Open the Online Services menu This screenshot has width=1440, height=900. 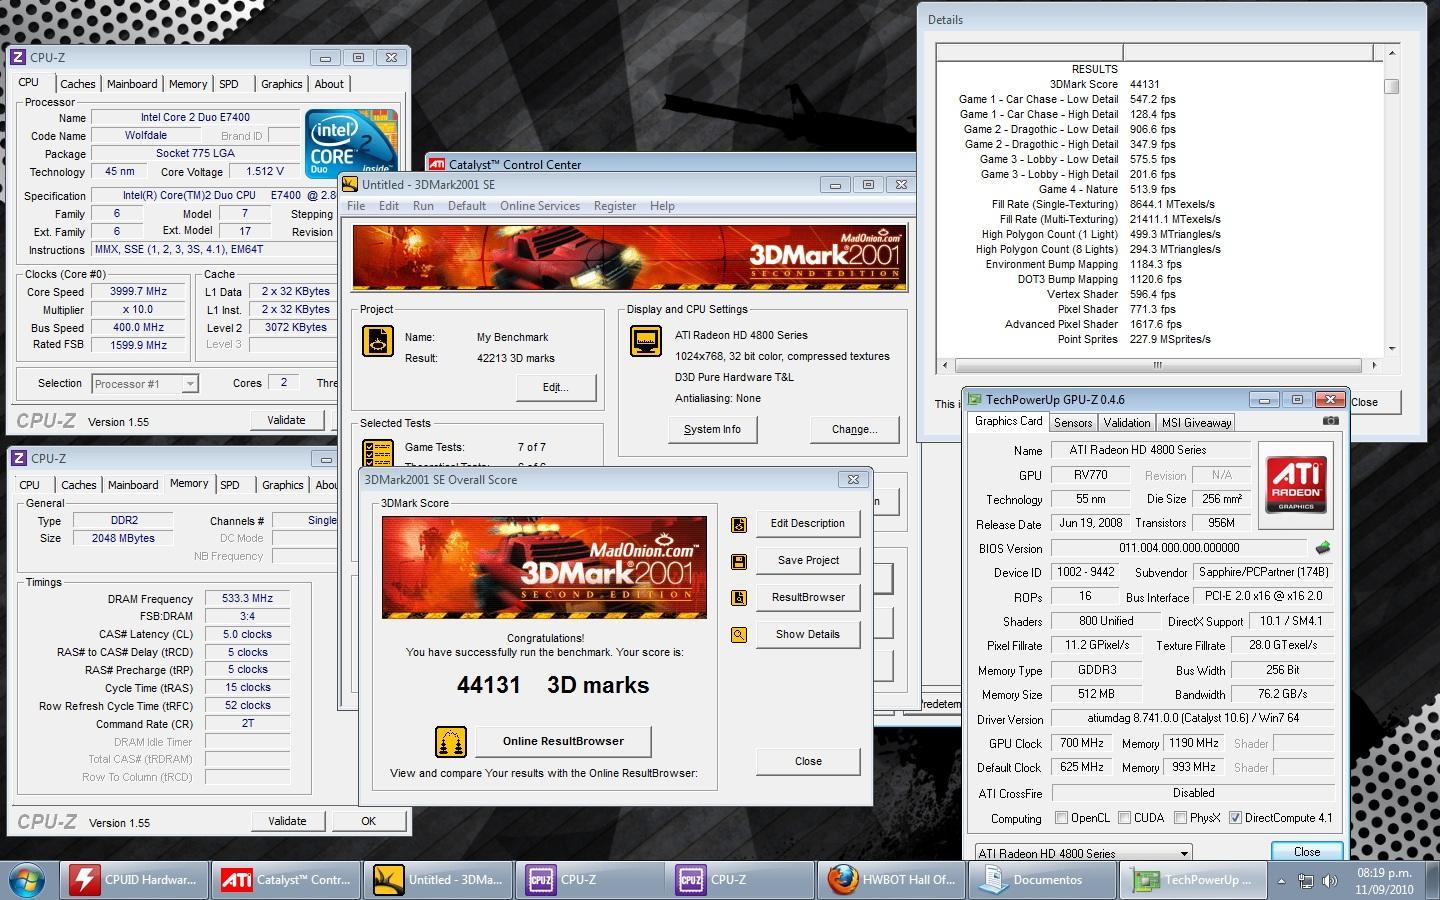[540, 206]
